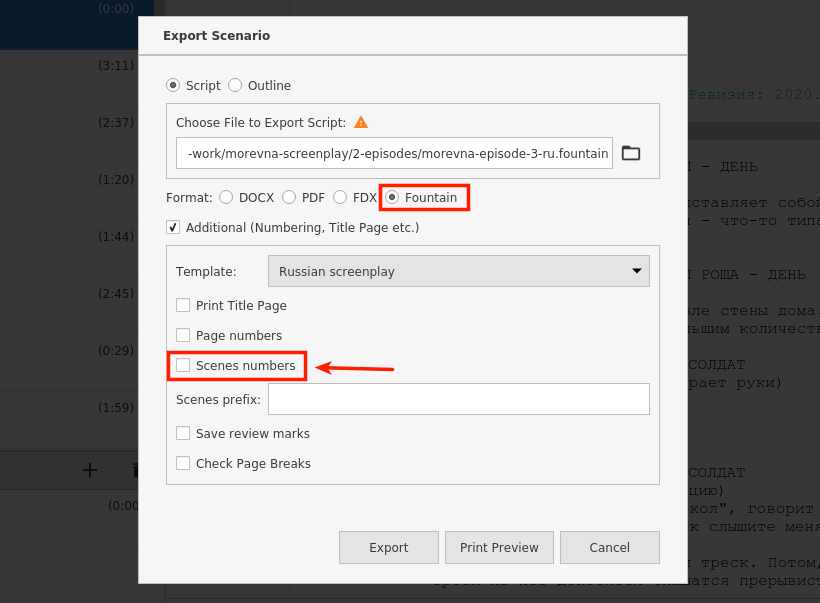Screen dimensions: 820x603
Task: Click the Scenes prefix text field
Action: coord(459,399)
